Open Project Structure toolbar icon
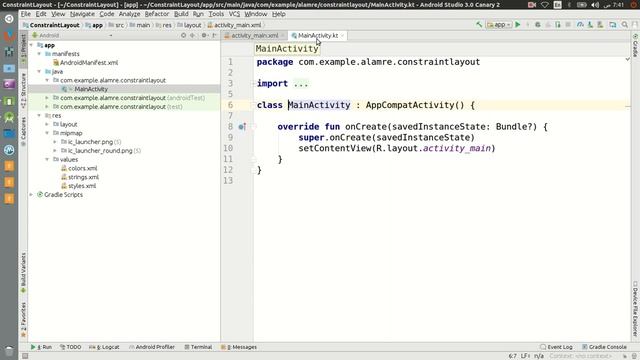 click(613, 25)
